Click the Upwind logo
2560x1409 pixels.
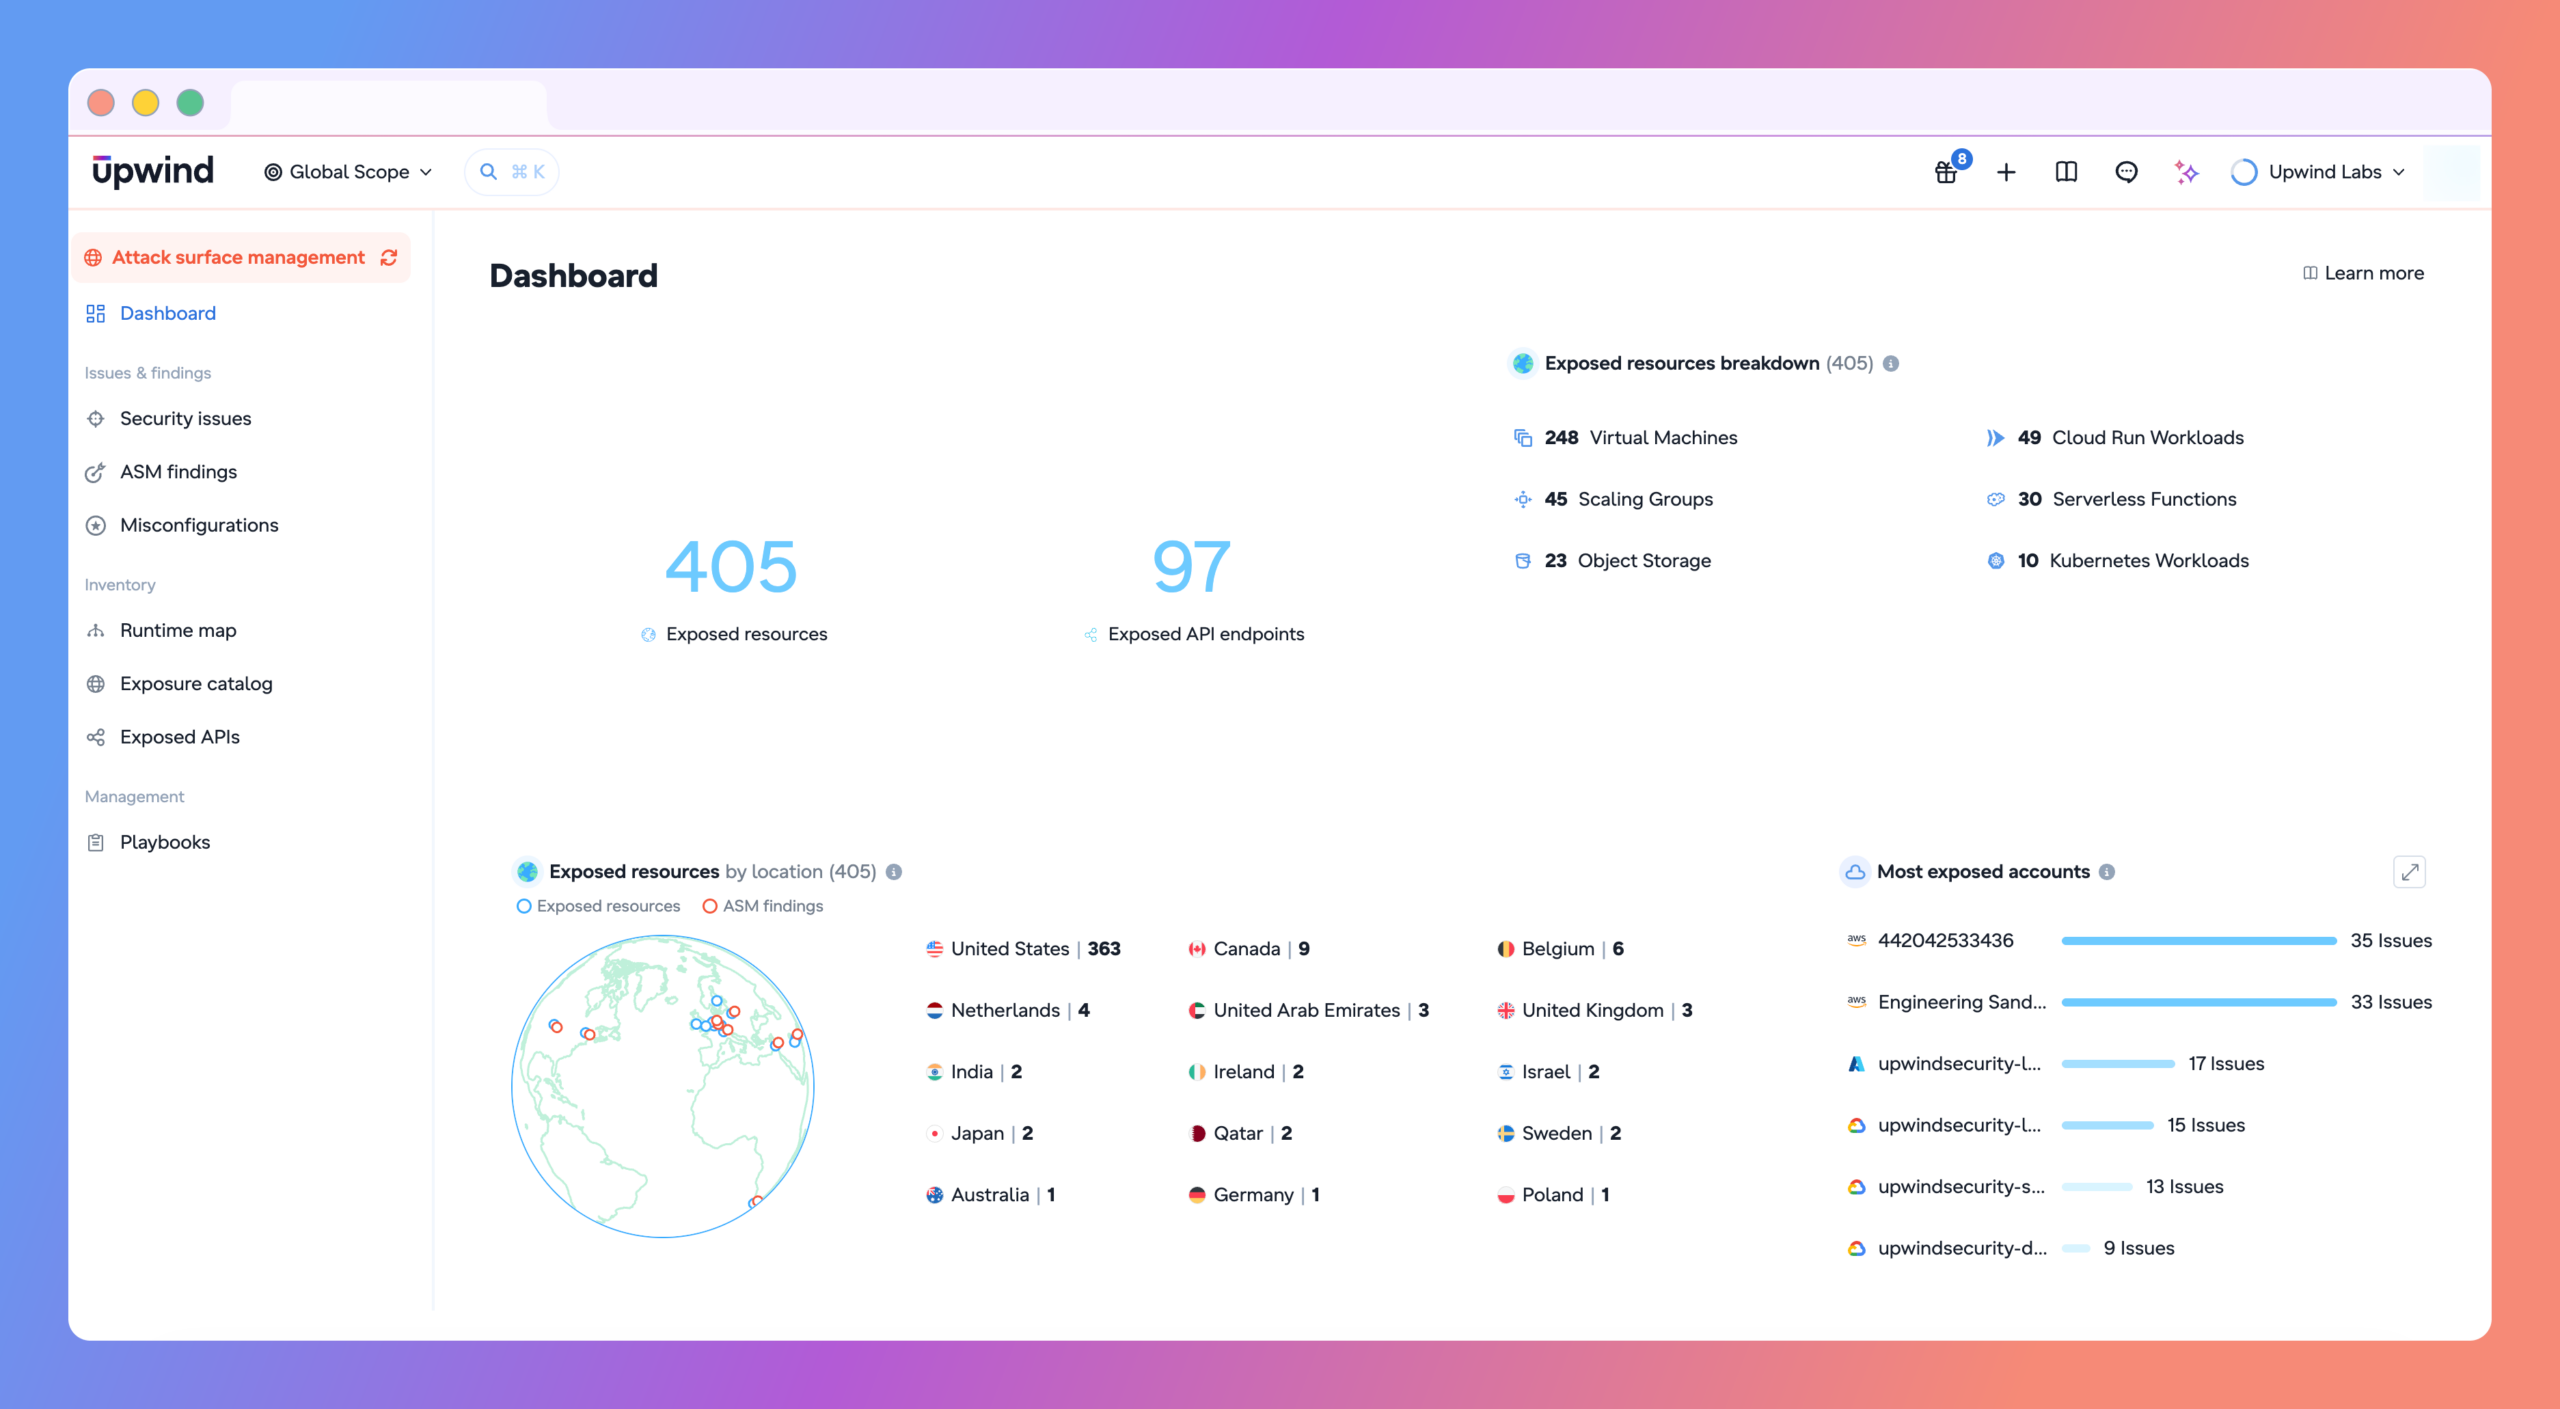click(153, 171)
